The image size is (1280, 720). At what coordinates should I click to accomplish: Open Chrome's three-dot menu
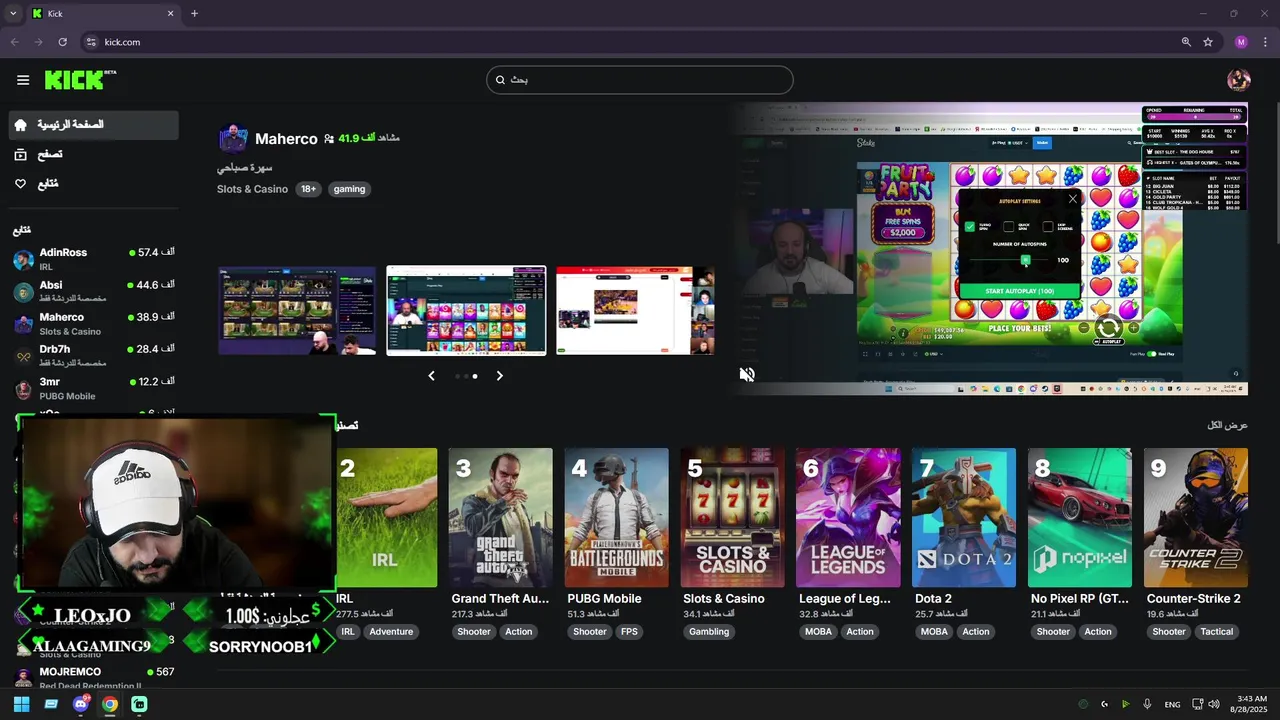coord(1265,42)
